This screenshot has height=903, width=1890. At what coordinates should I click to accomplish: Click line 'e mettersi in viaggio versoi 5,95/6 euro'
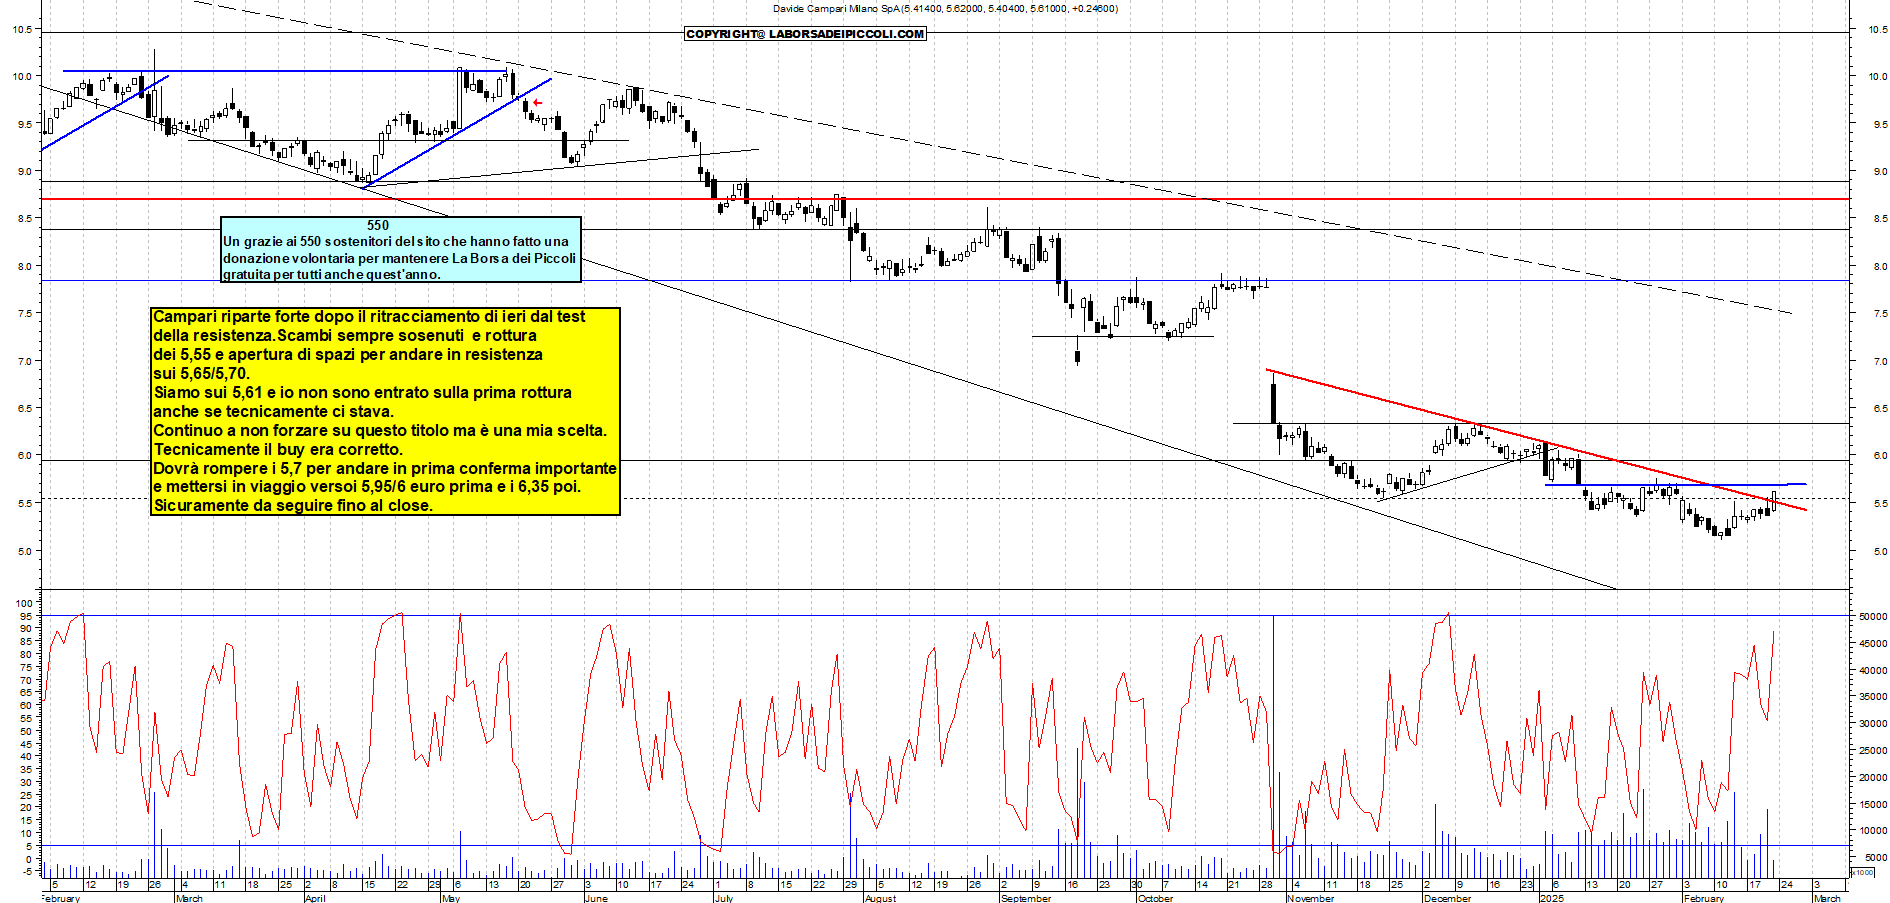[367, 487]
